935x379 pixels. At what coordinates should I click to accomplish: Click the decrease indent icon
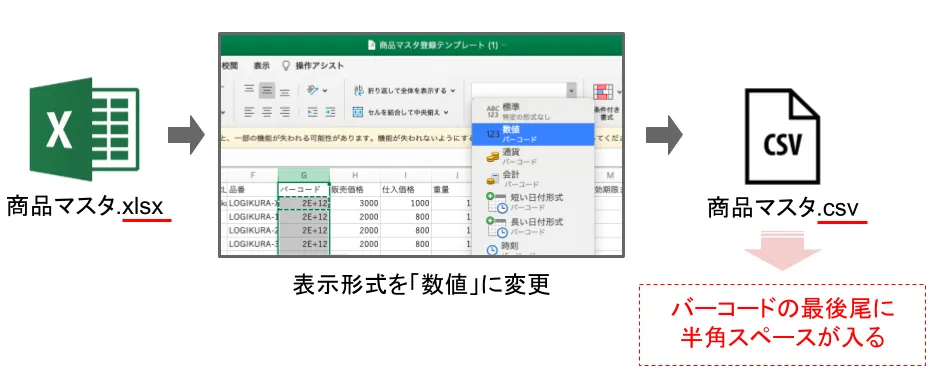312,111
